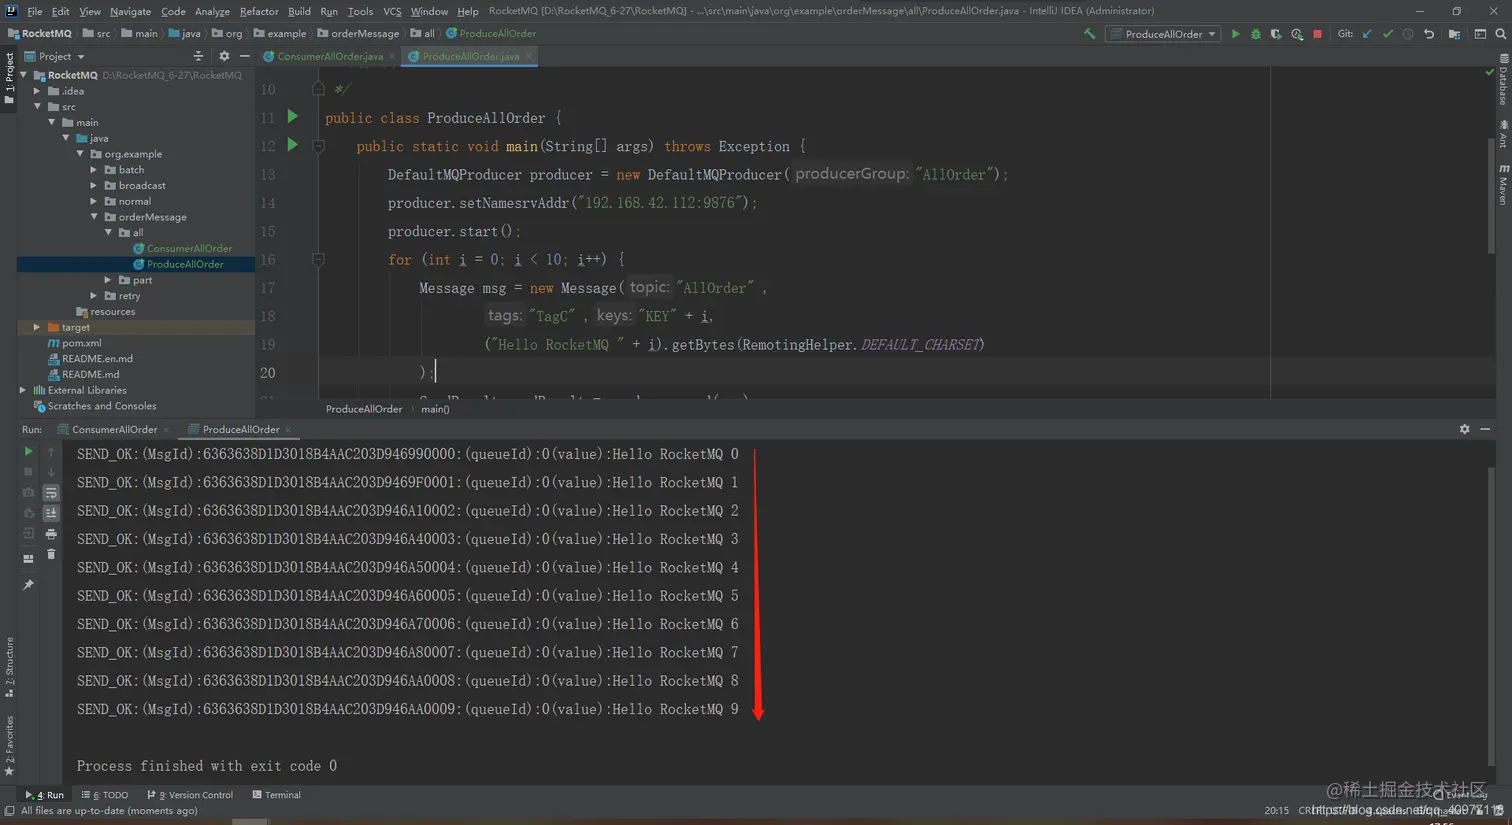Image resolution: width=1512 pixels, height=825 pixels.
Task: Click the 4: Run tool window button
Action: coord(45,795)
